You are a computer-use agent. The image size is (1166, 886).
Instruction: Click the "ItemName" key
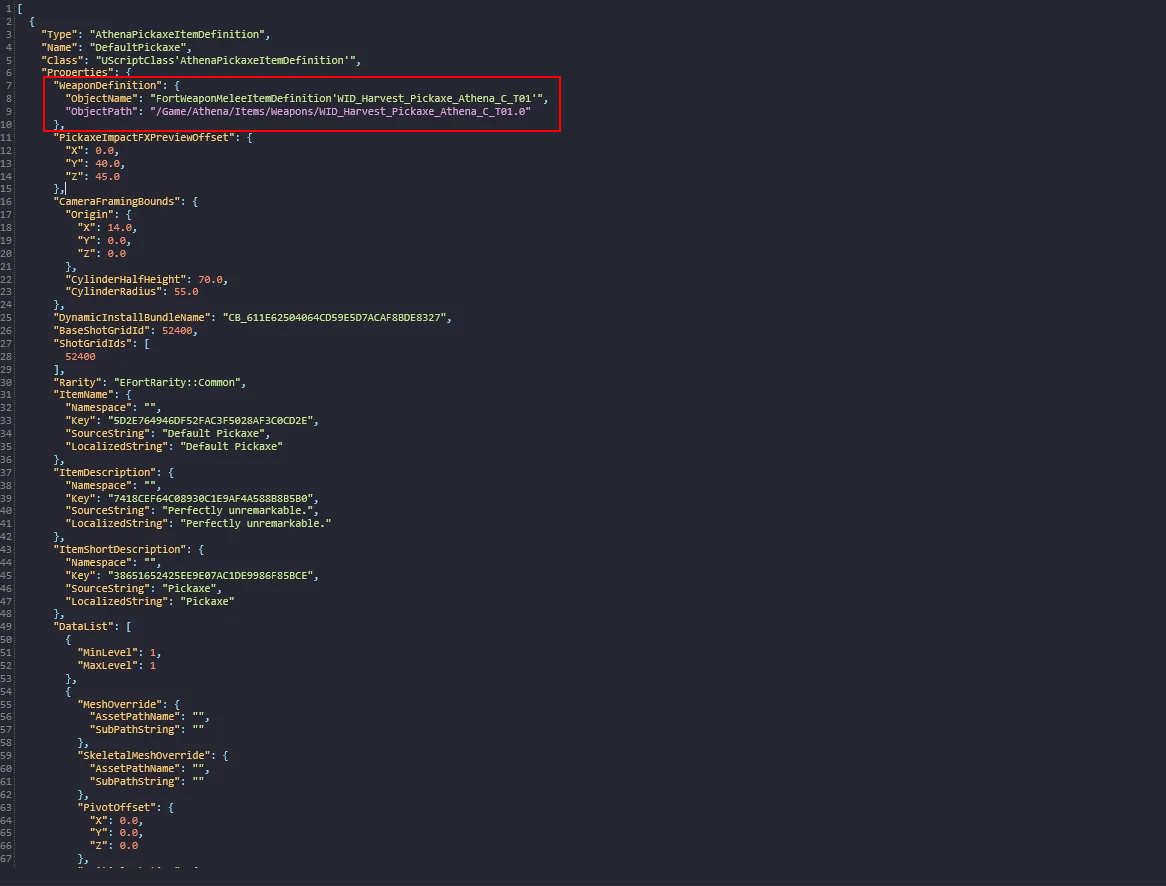(x=84, y=395)
